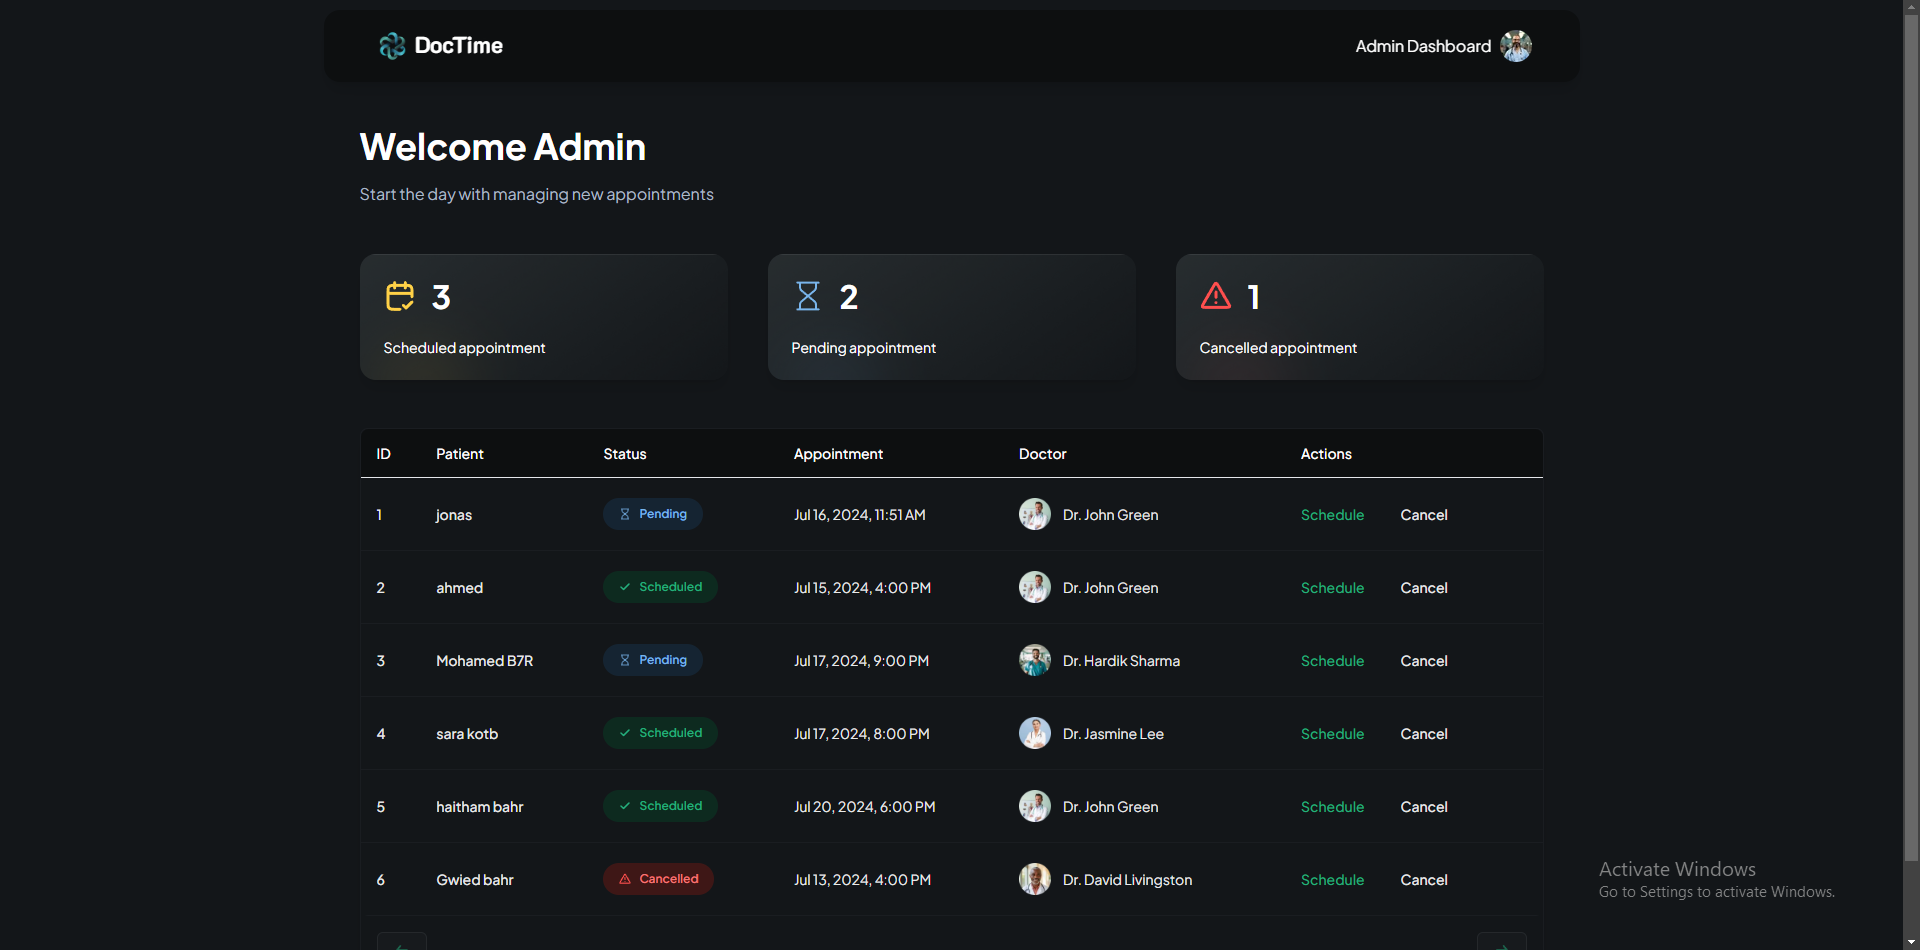Click Dr. John Green avatar in ahmed row
The height and width of the screenshot is (950, 1920).
pos(1035,587)
